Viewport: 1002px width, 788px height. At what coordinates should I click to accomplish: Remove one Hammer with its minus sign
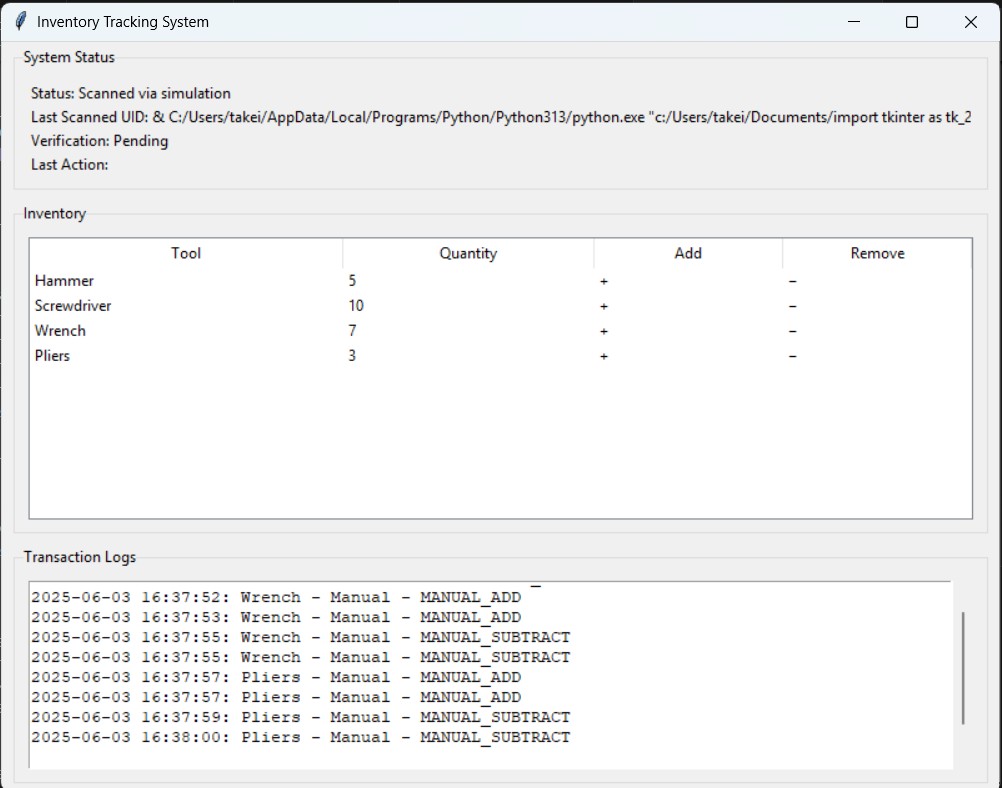792,281
